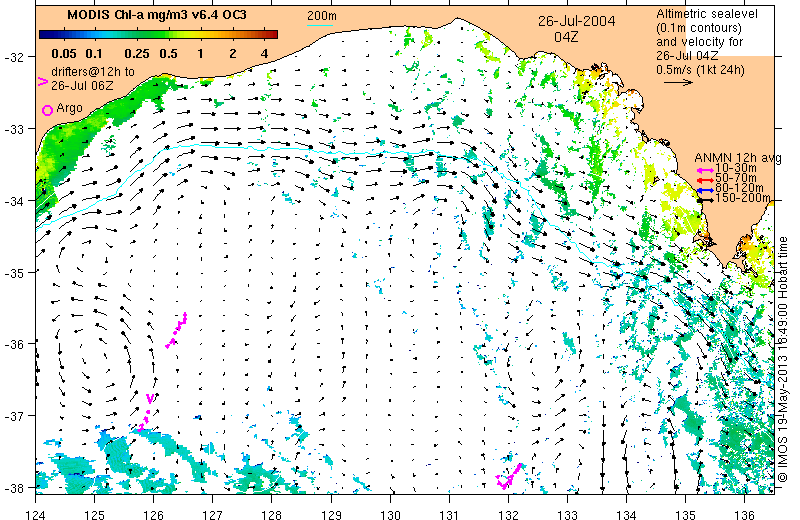The width and height of the screenshot is (800, 520).
Task: Click the 132 longitude axis label
Action: coord(508,514)
